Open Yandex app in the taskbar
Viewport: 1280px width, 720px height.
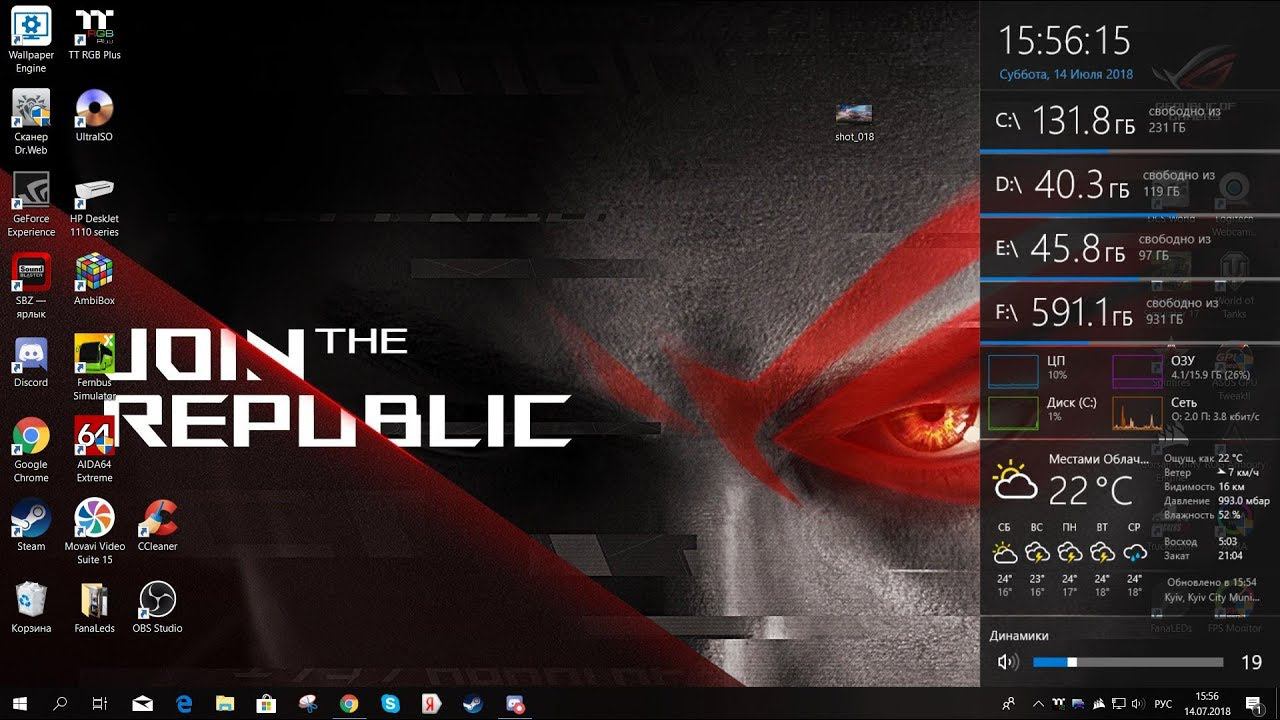point(431,703)
